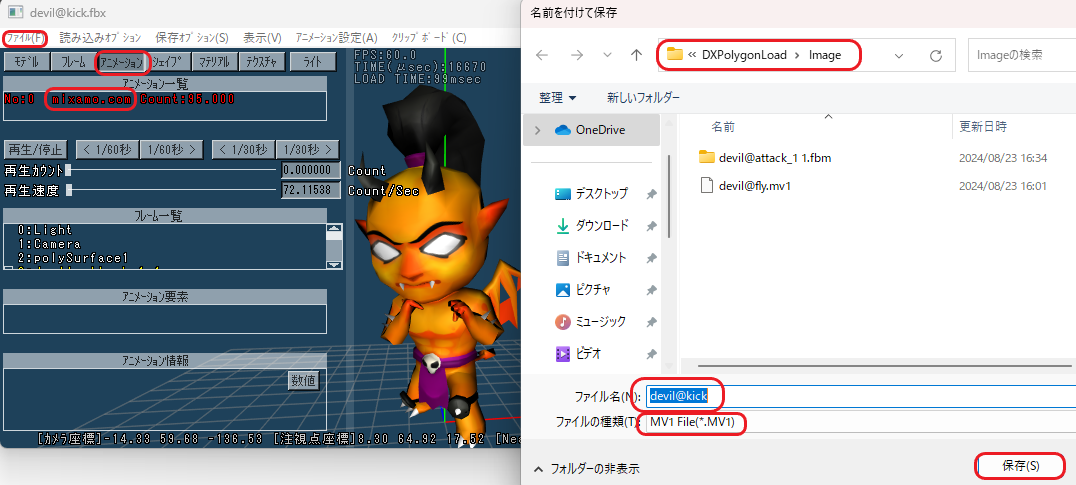
Task: Switch to the マテリアル tab
Action: click(x=214, y=62)
